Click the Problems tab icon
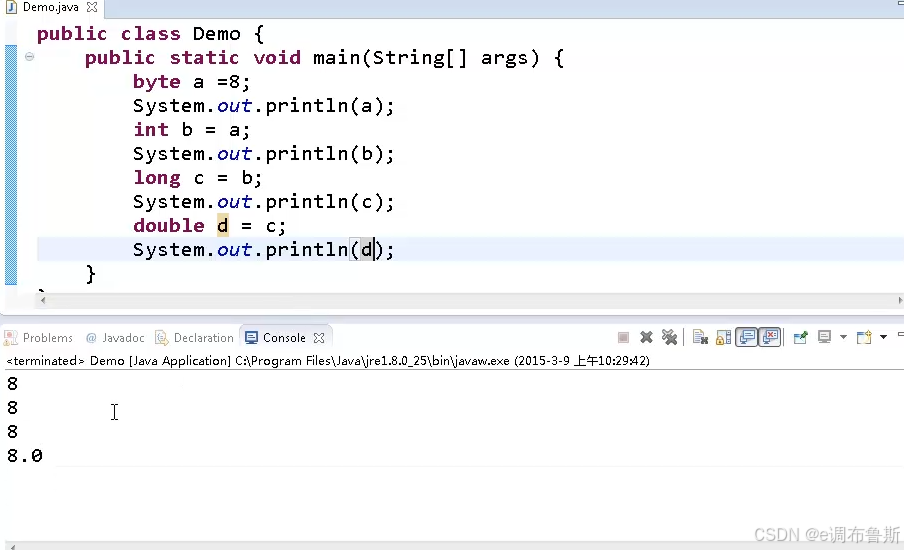 point(10,338)
